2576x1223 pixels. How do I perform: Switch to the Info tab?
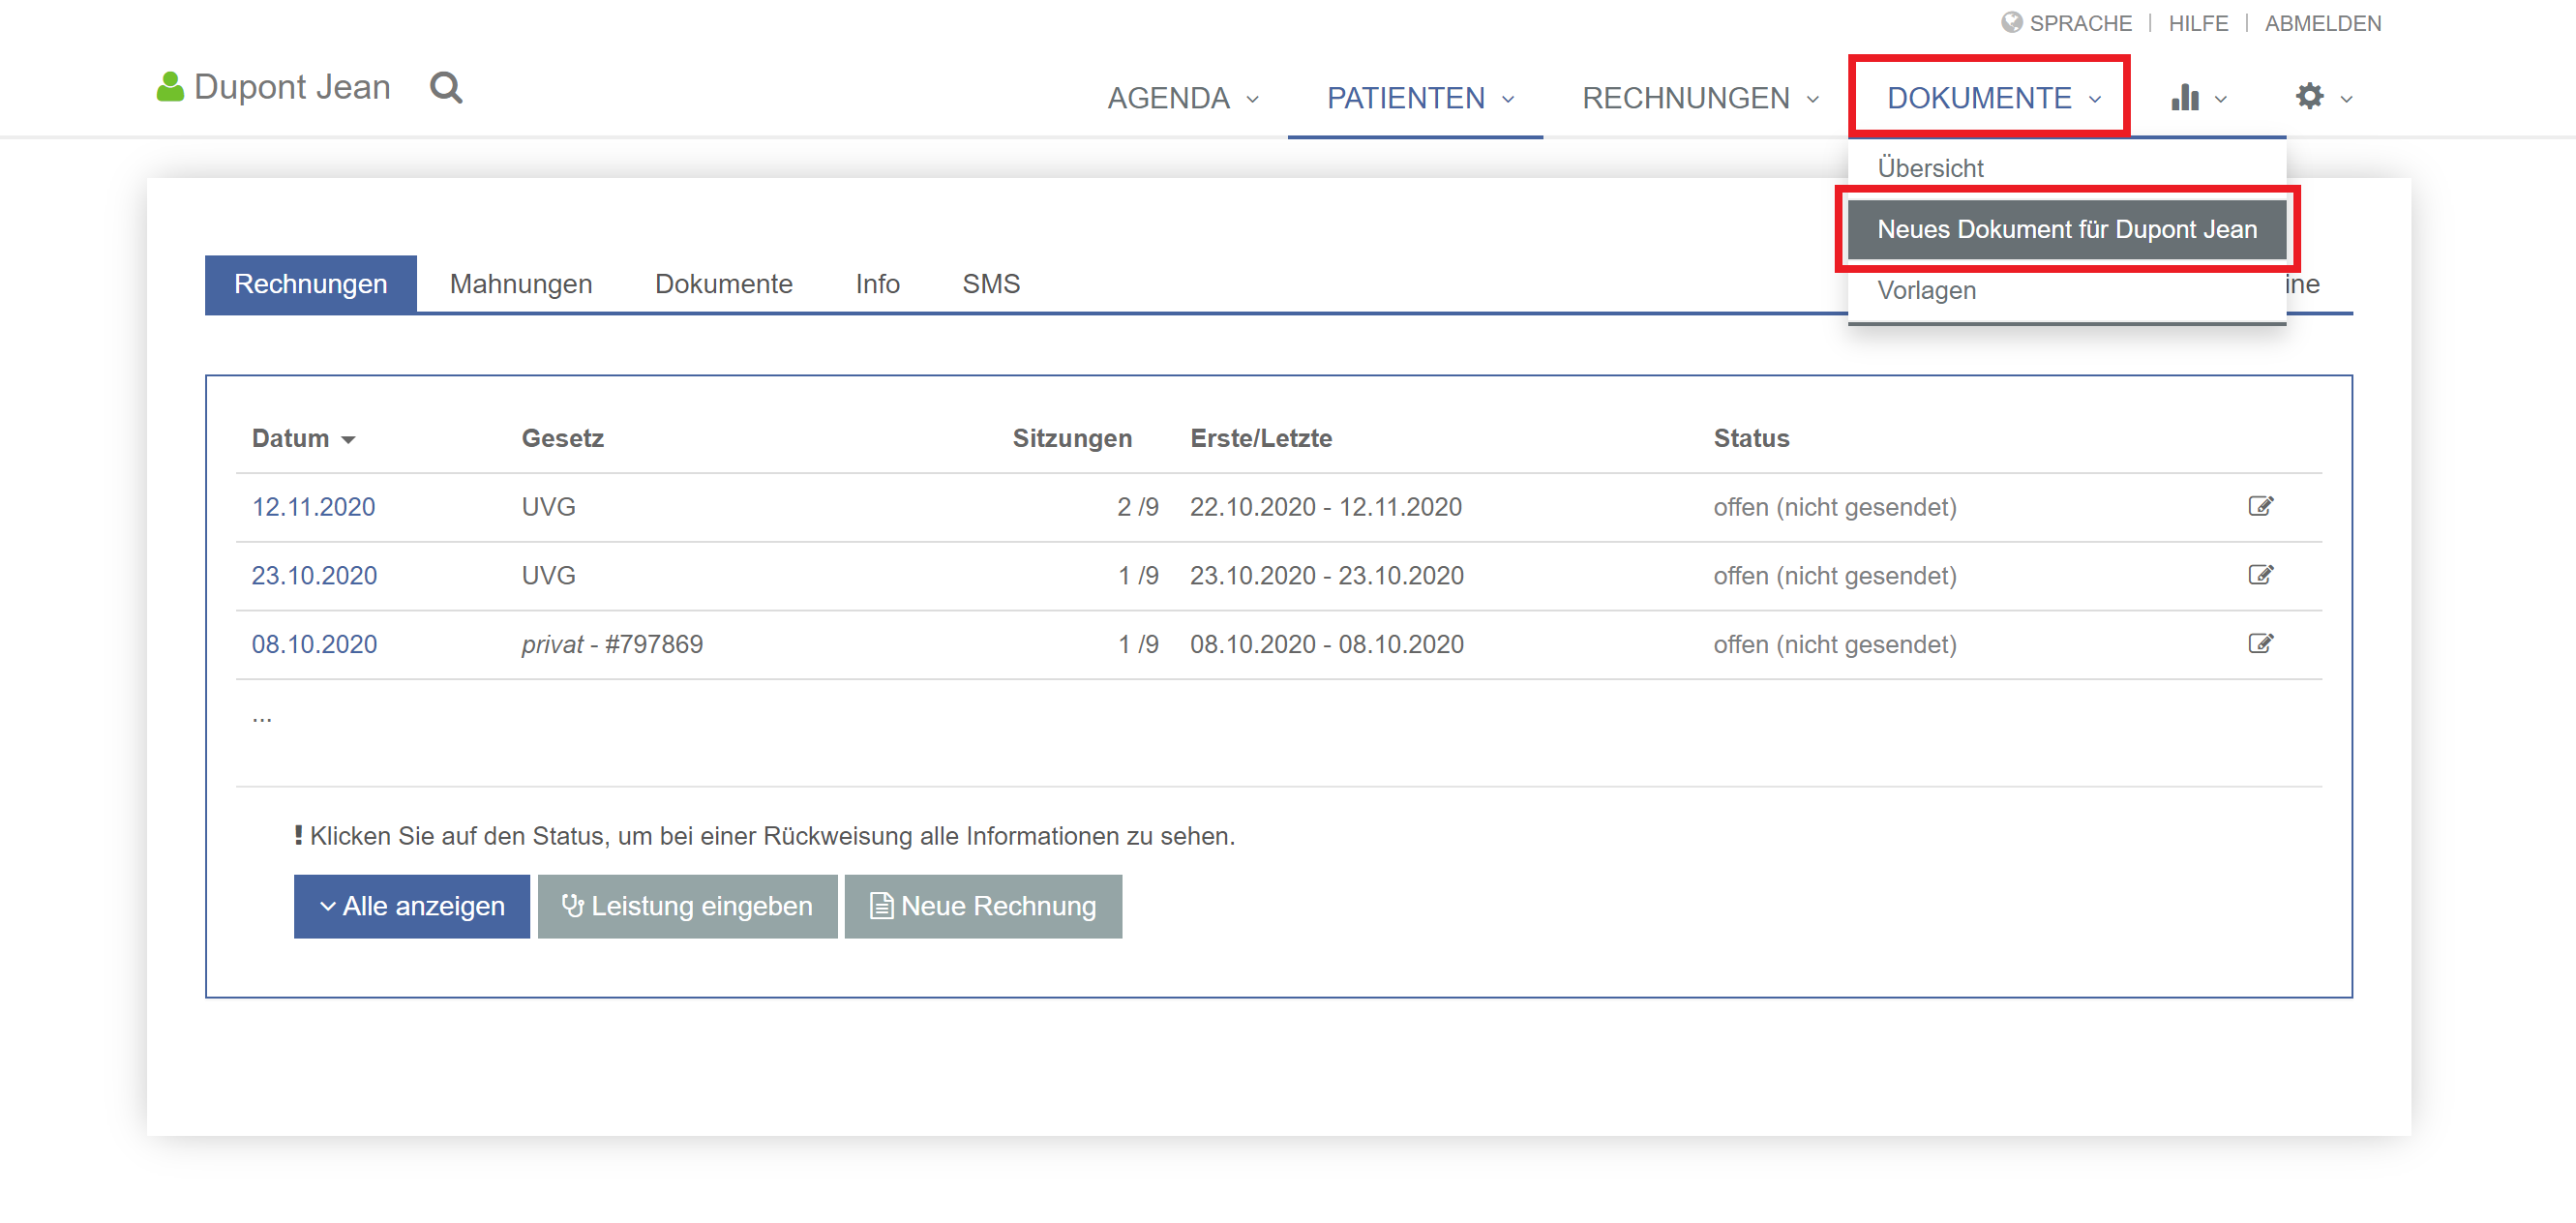[877, 284]
